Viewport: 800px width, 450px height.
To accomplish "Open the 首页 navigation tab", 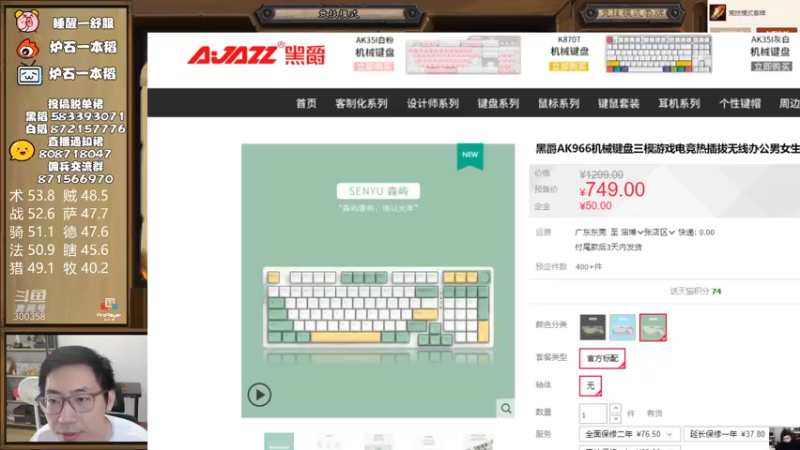I will coord(306,104).
